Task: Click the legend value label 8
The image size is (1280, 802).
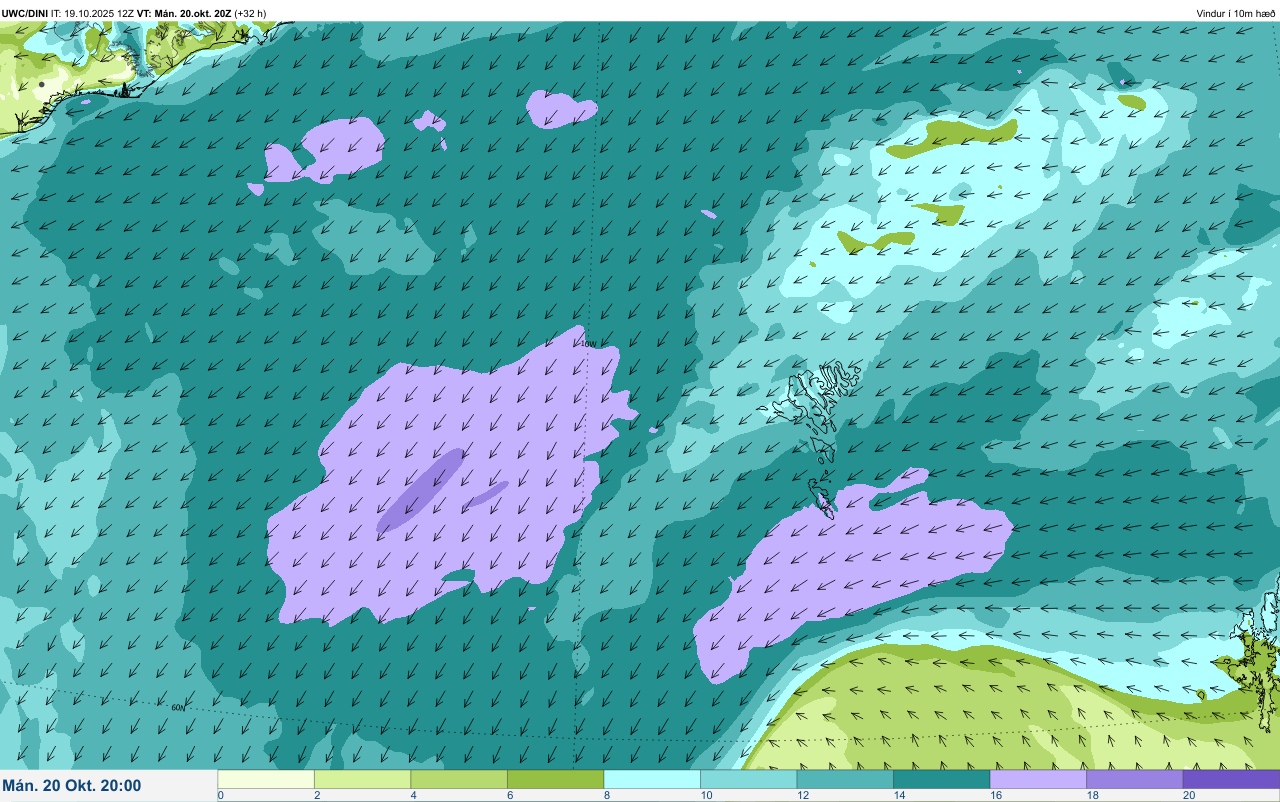Action: [606, 796]
